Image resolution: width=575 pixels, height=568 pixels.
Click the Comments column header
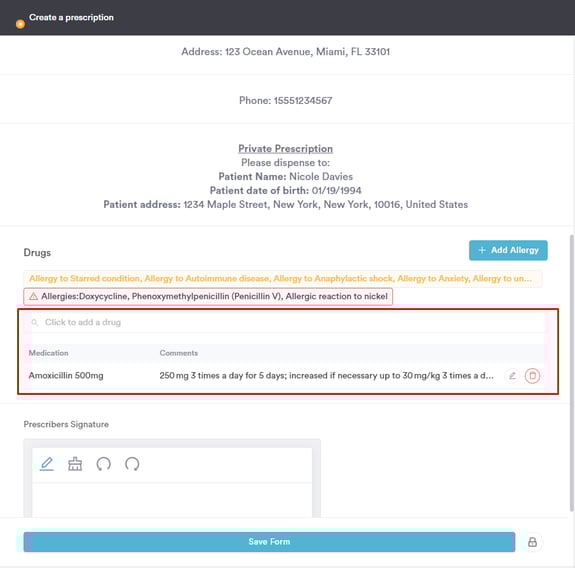(x=179, y=353)
